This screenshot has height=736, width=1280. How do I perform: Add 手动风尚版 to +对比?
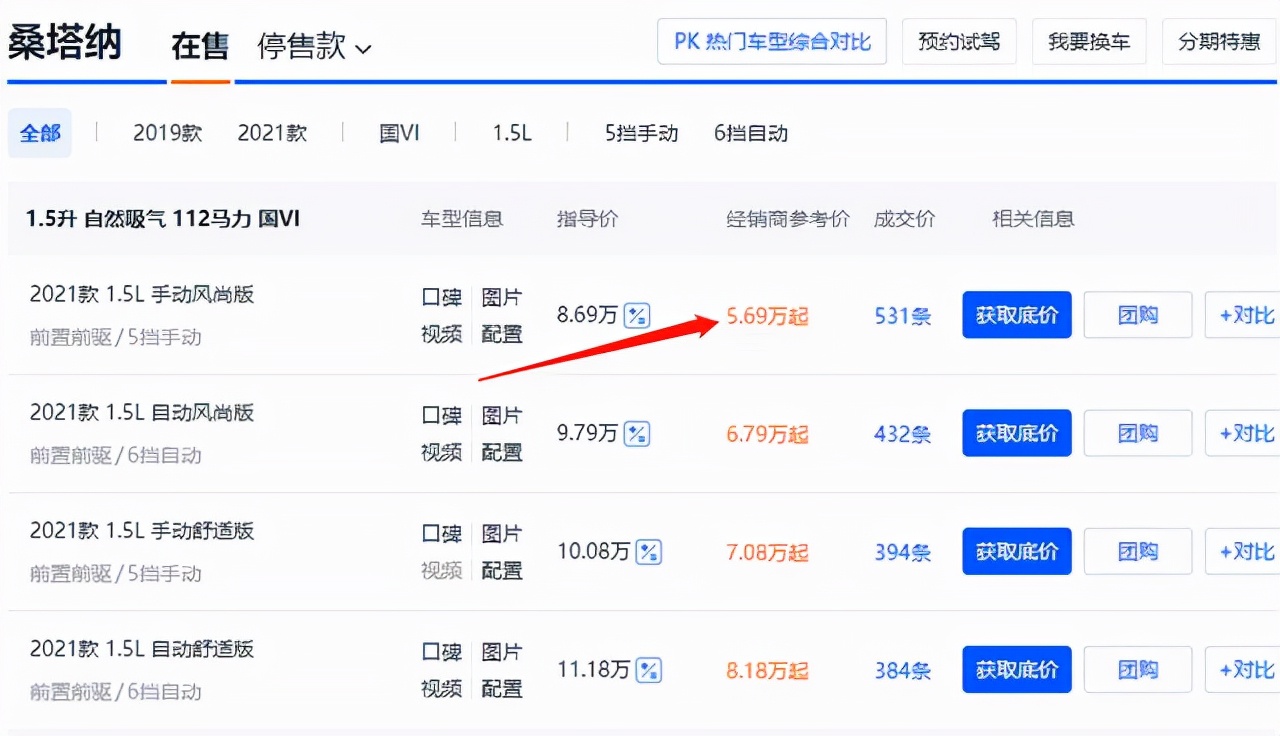point(1243,315)
